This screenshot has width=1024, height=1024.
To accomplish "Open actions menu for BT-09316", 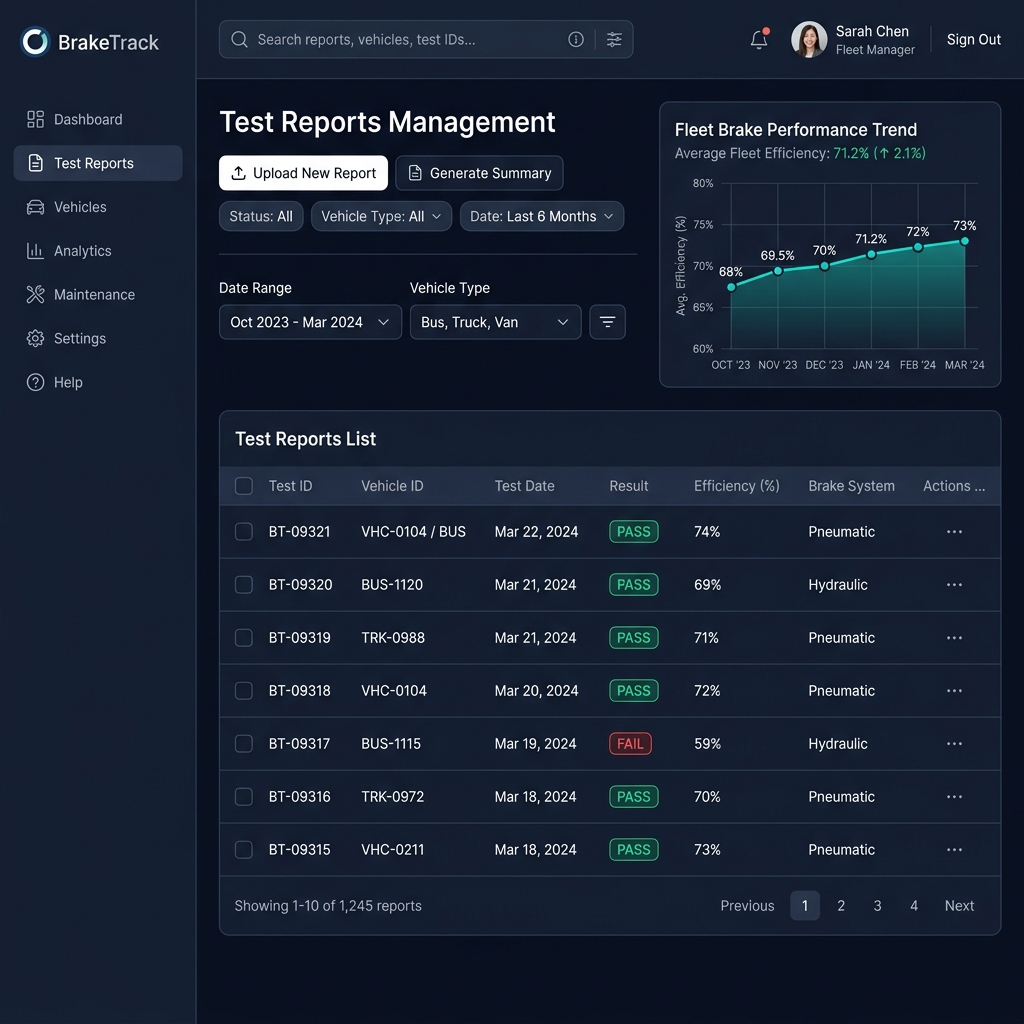I will 954,796.
